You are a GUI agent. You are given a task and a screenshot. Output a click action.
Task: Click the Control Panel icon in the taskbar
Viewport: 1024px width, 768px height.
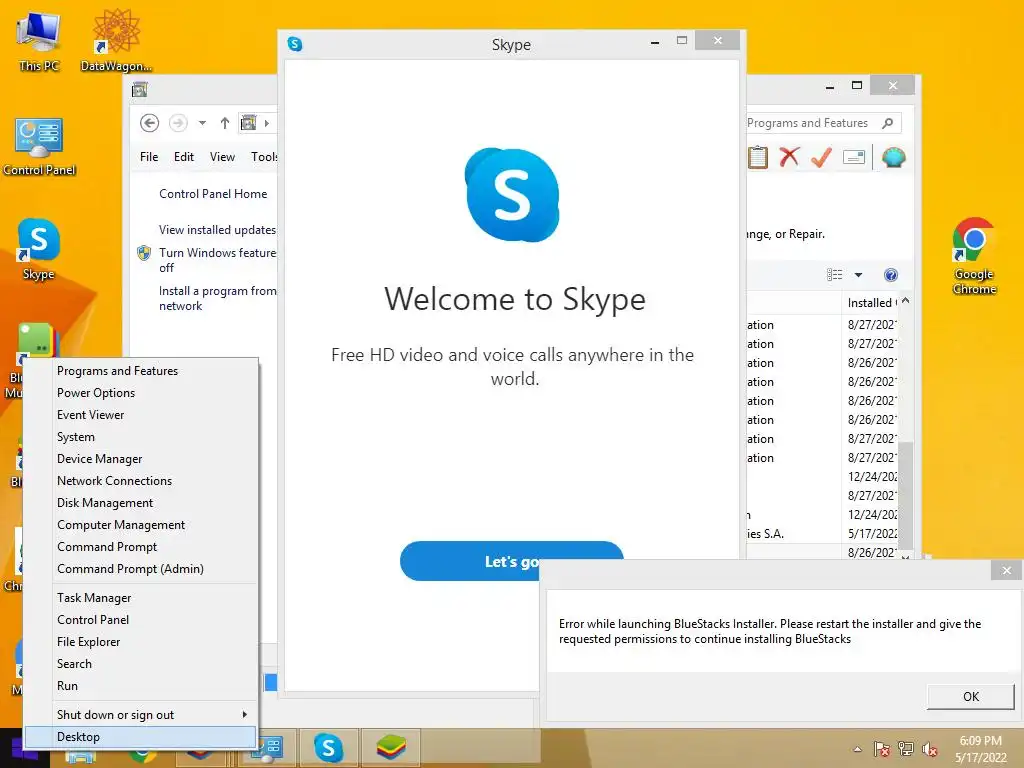268,748
